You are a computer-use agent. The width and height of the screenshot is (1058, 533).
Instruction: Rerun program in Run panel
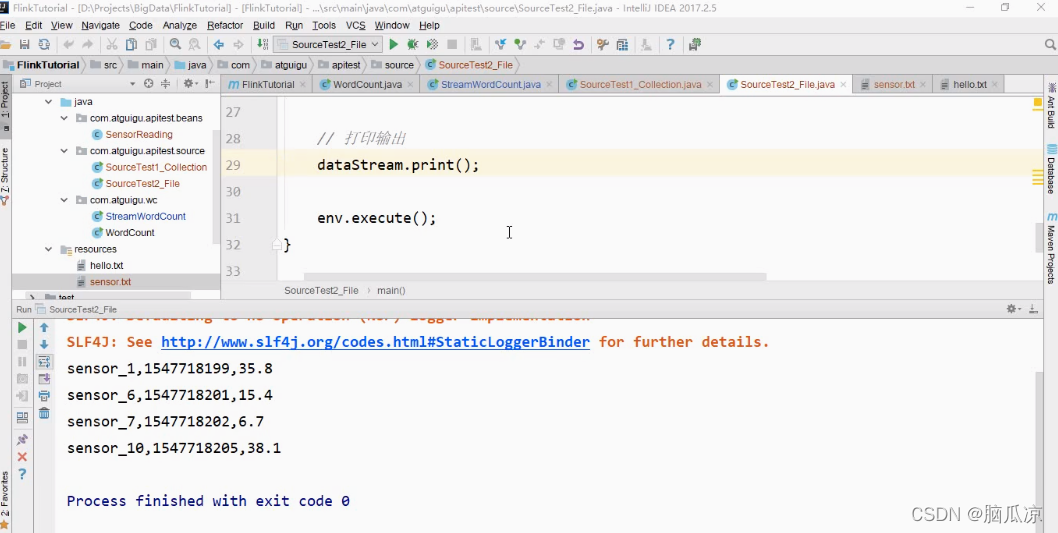pyautogui.click(x=22, y=327)
